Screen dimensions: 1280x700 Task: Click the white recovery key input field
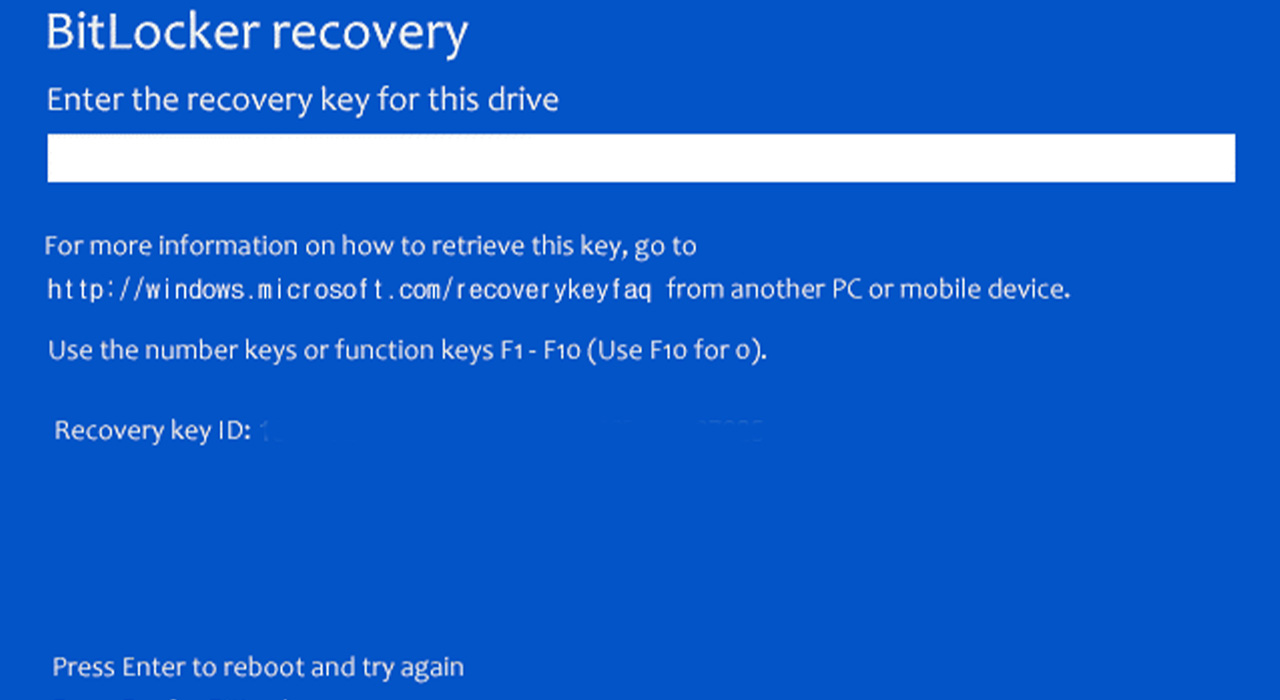[x=640, y=159]
